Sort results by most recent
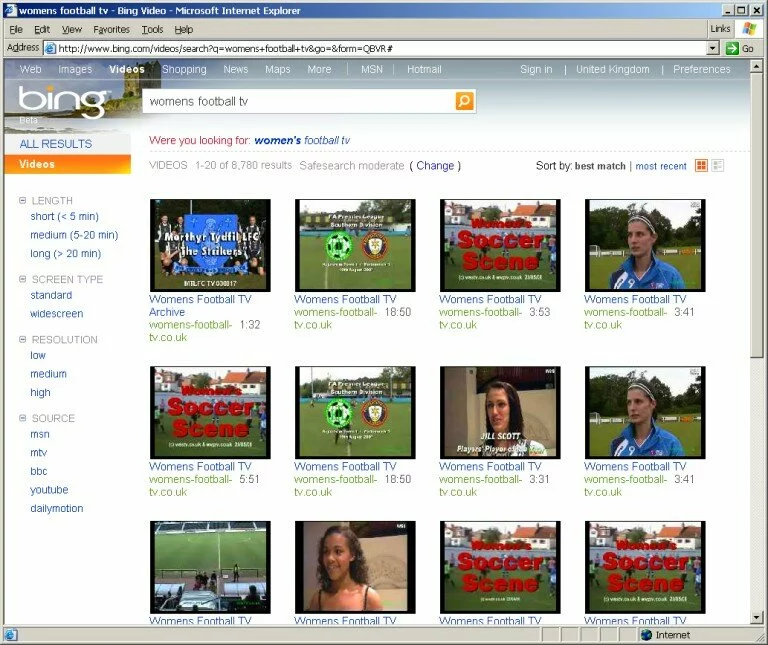Image resolution: width=768 pixels, height=645 pixels. [x=661, y=166]
